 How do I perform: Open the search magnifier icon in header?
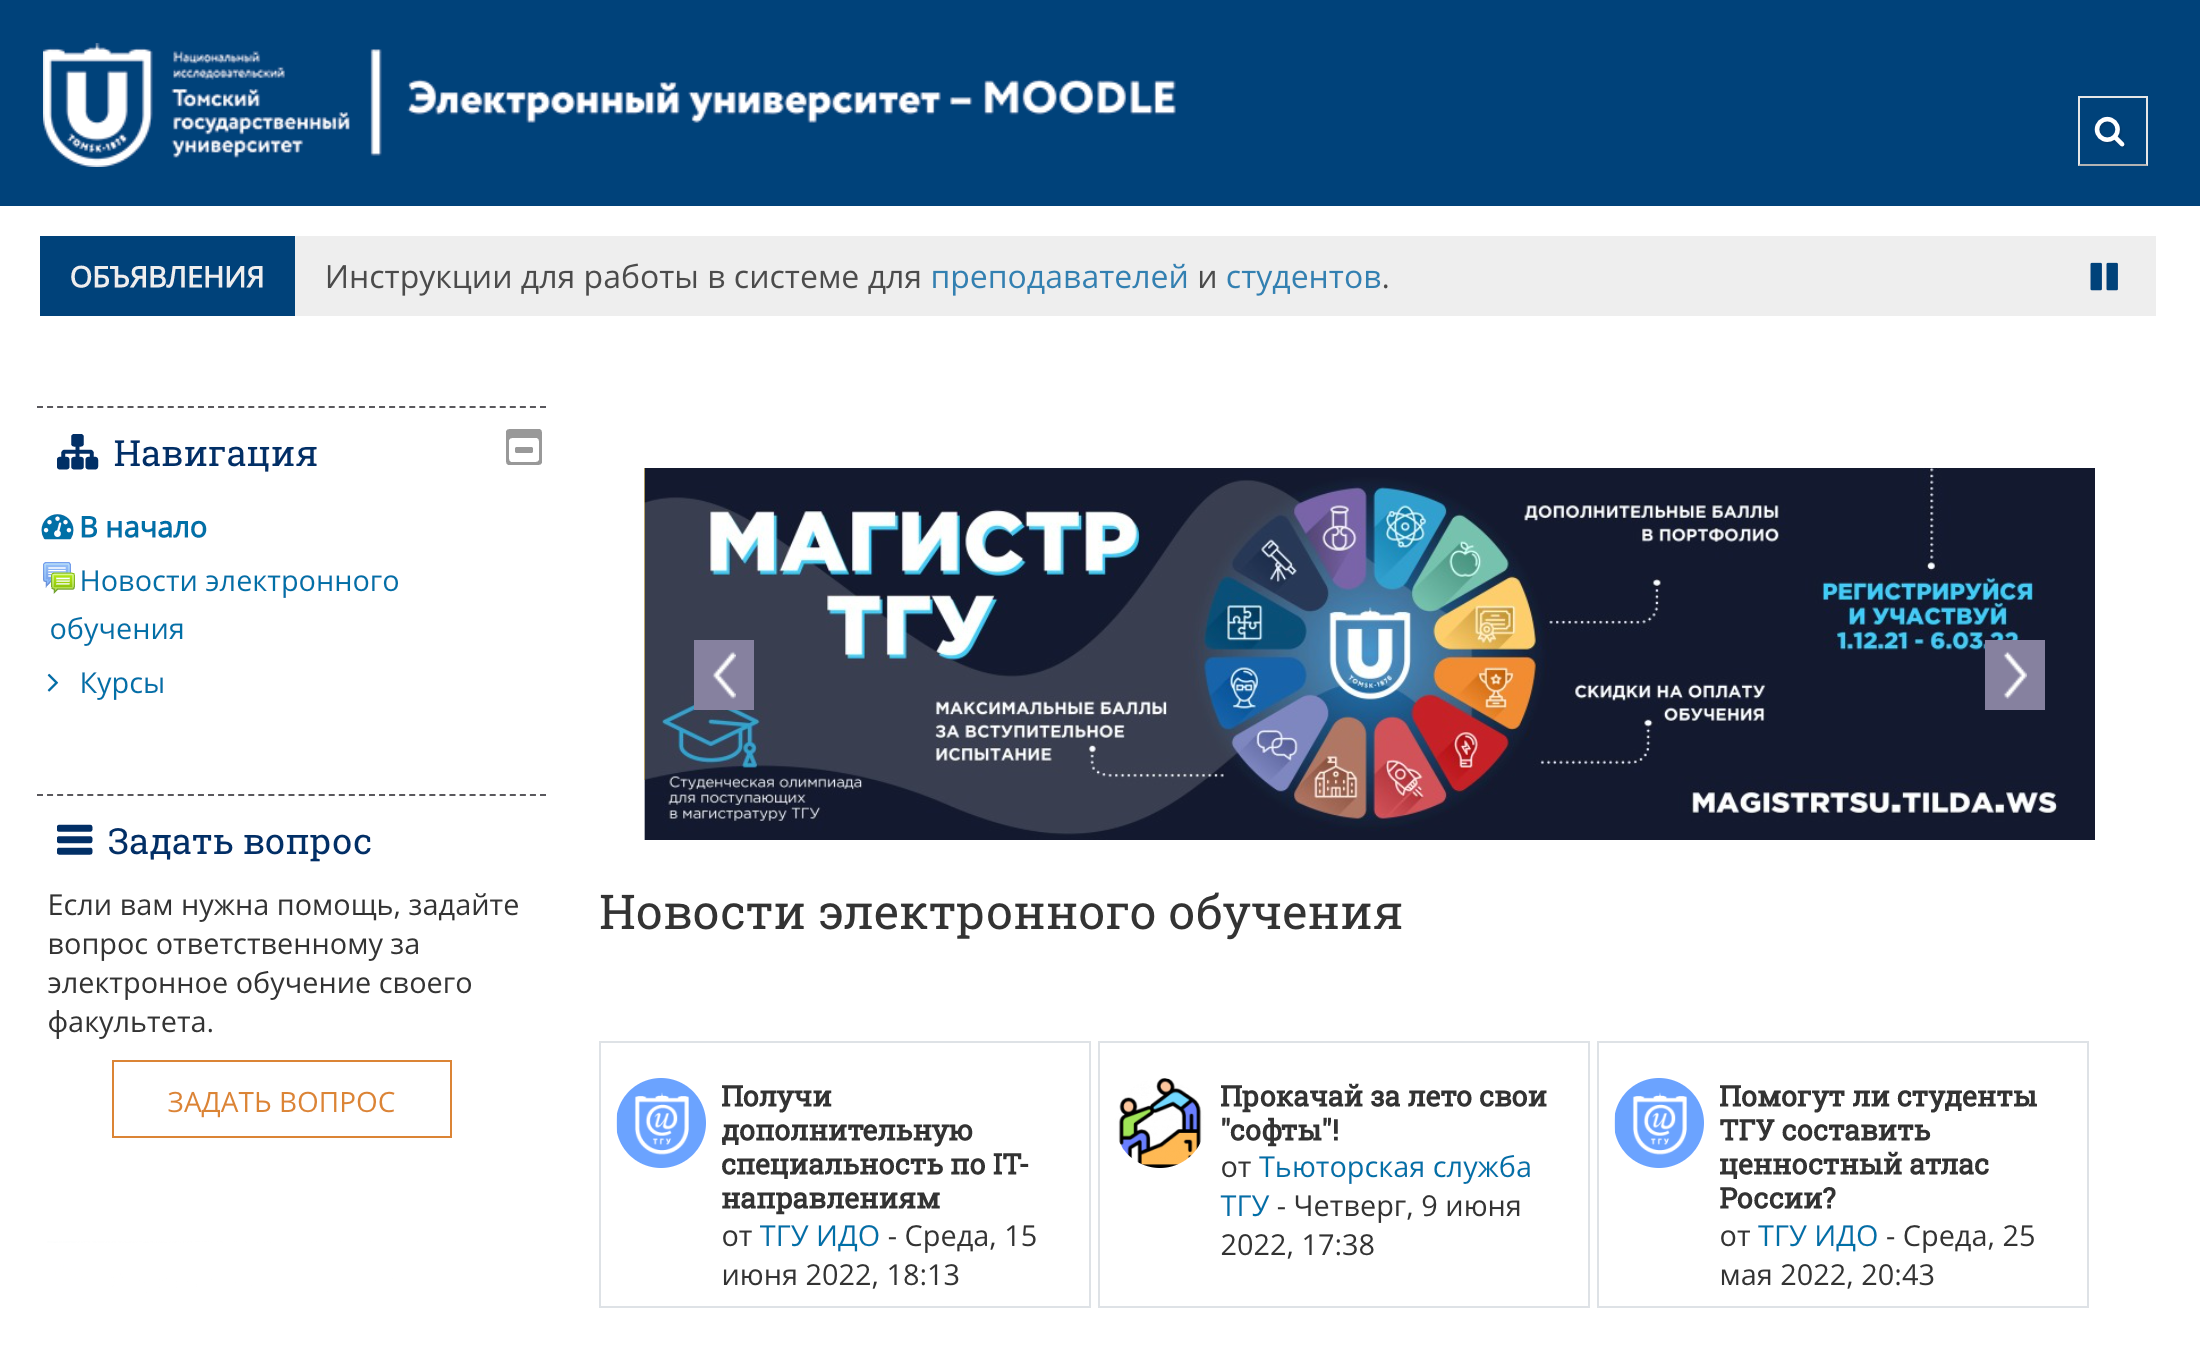(2112, 131)
